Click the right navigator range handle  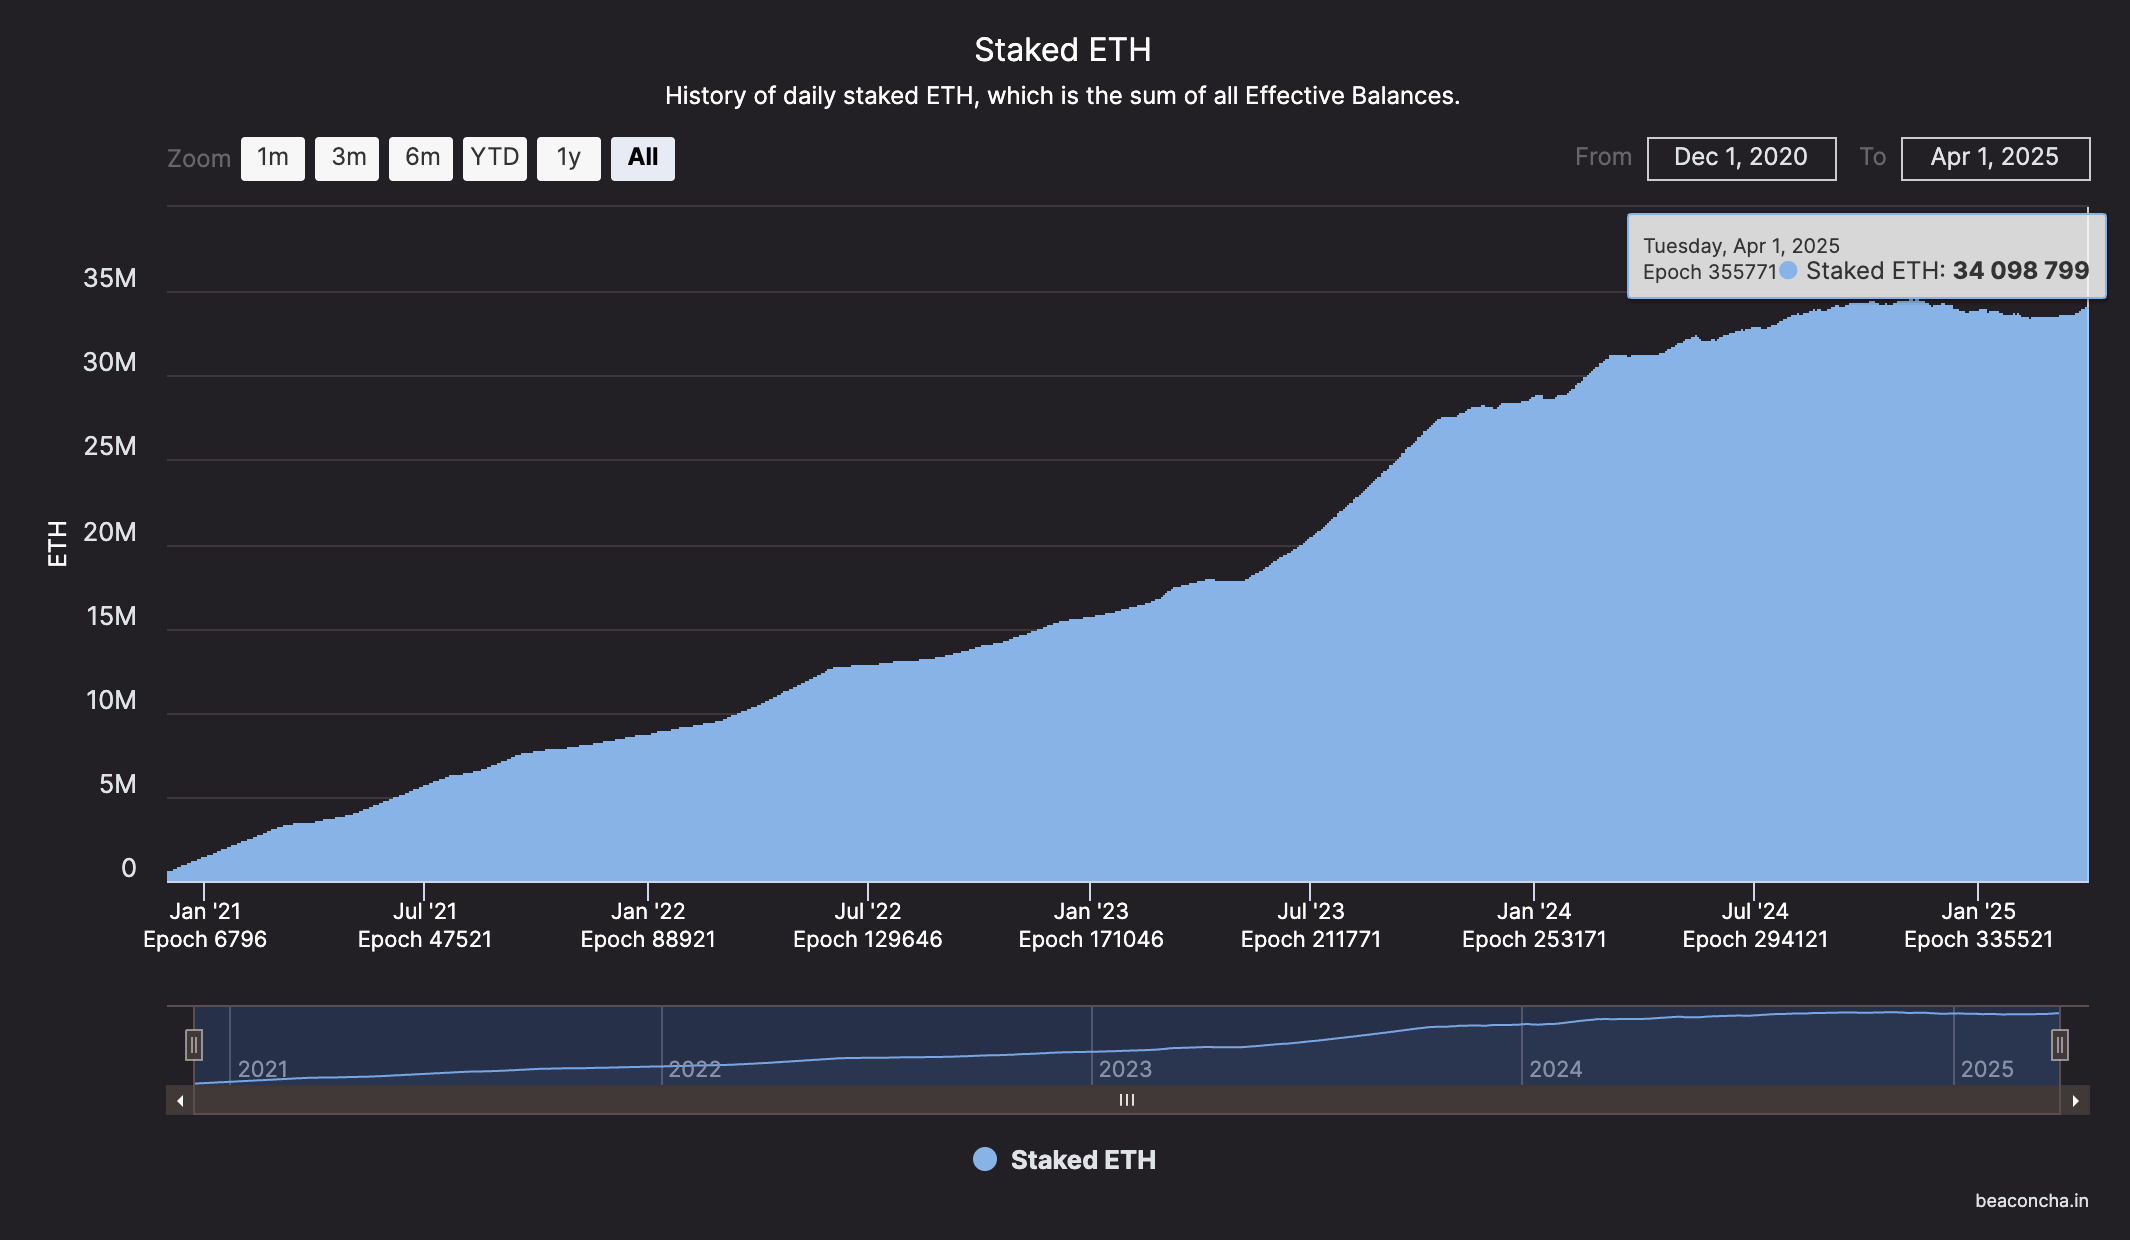[2060, 1045]
